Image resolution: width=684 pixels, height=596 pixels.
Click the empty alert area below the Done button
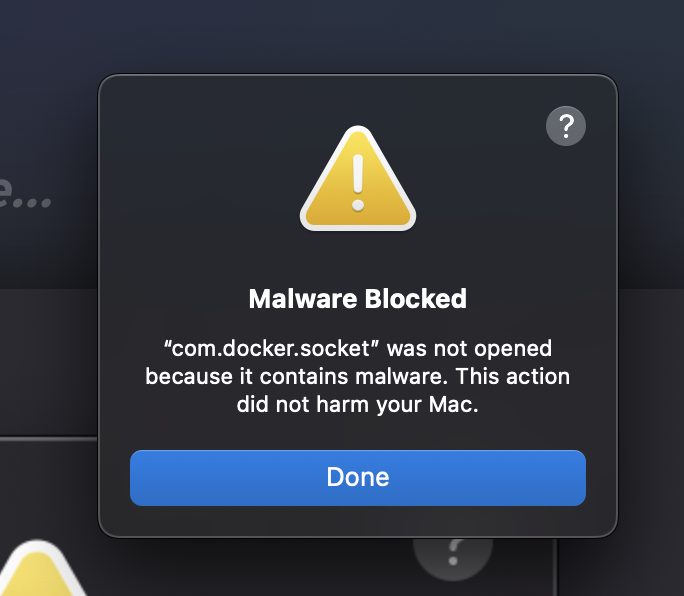[x=357, y=522]
